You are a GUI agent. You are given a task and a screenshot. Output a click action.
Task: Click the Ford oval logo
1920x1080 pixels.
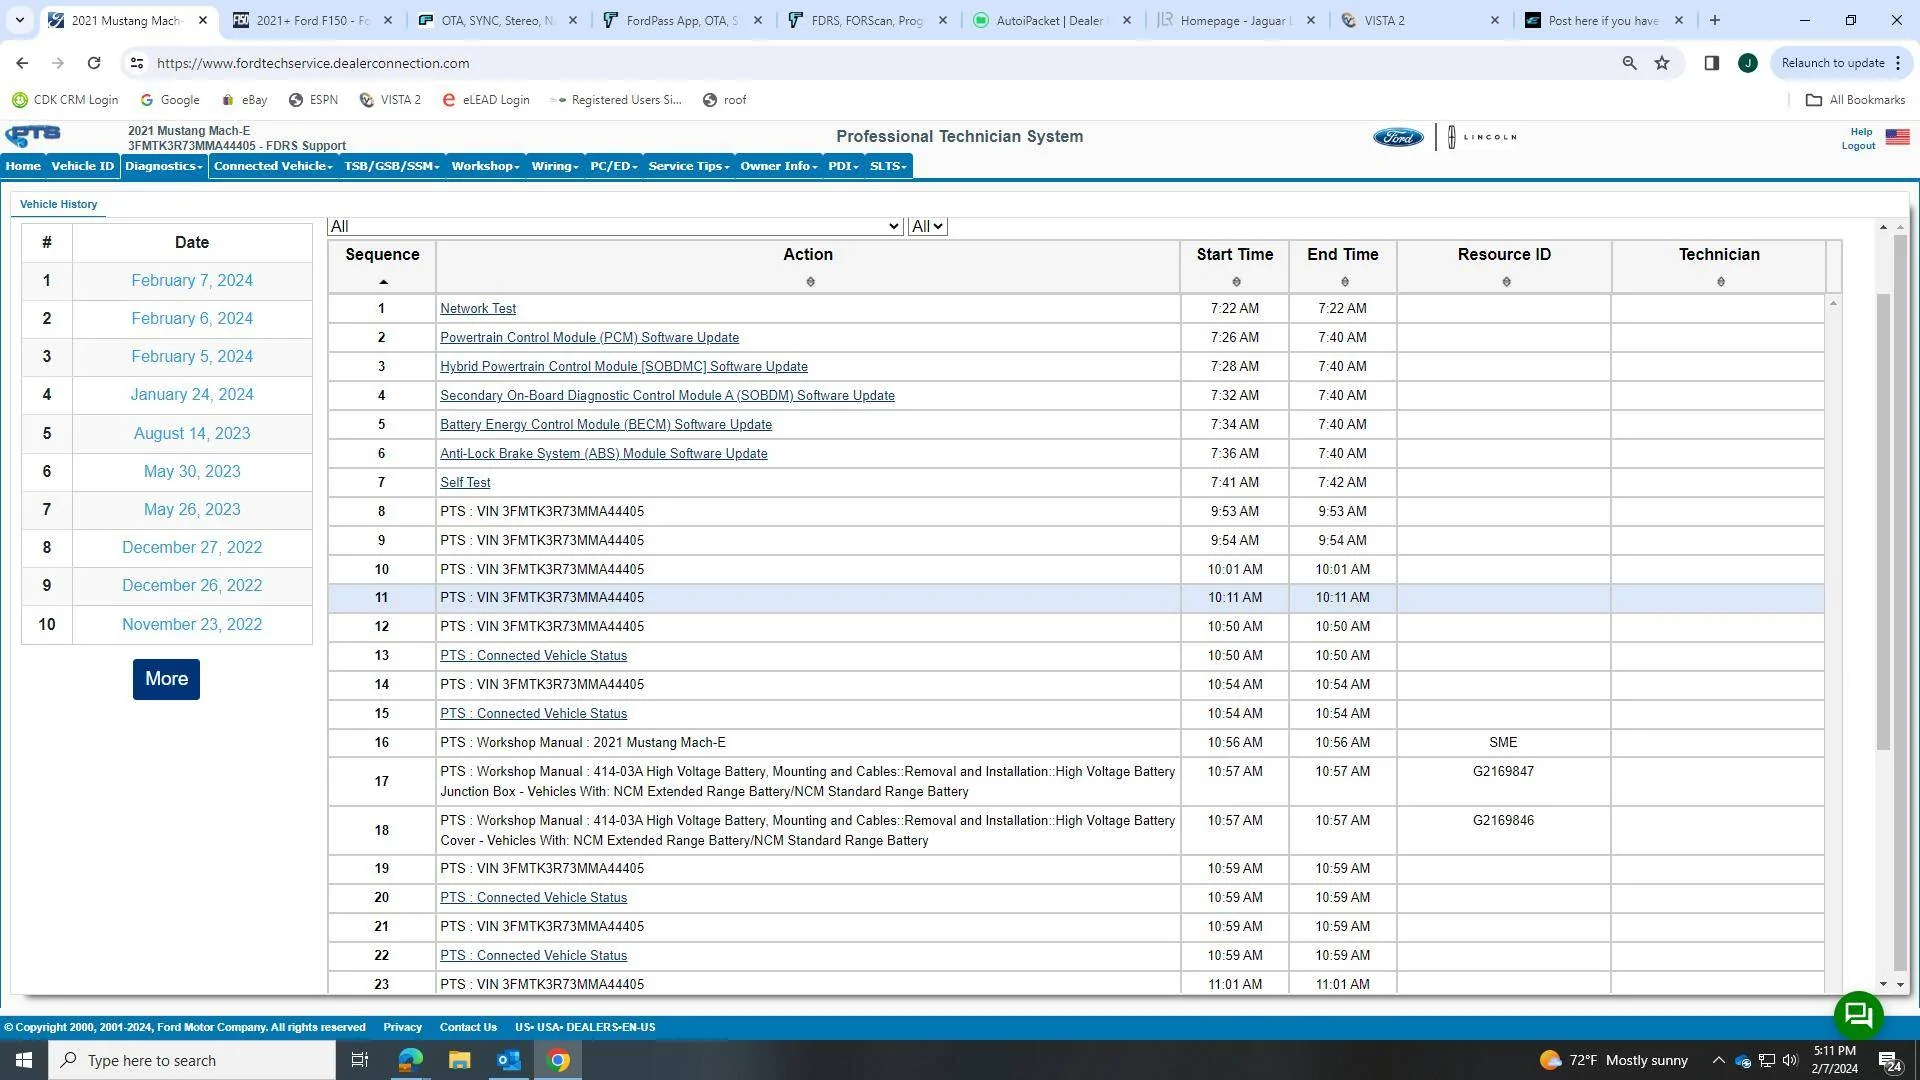pos(1397,137)
